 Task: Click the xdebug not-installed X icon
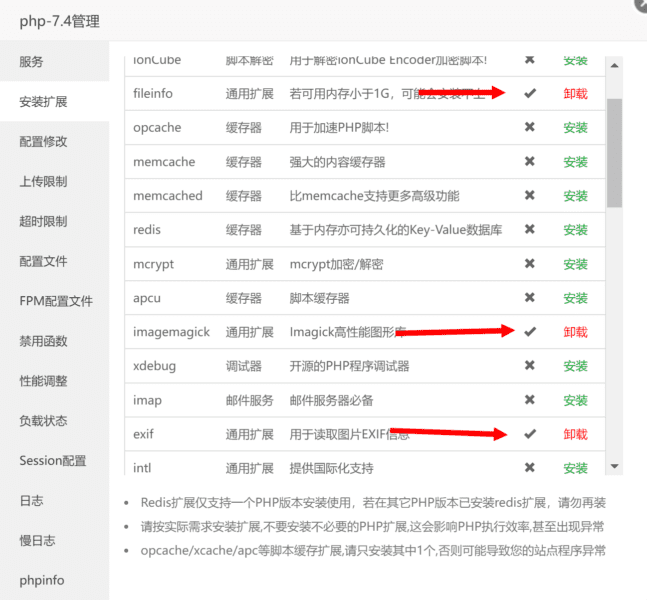click(x=529, y=365)
